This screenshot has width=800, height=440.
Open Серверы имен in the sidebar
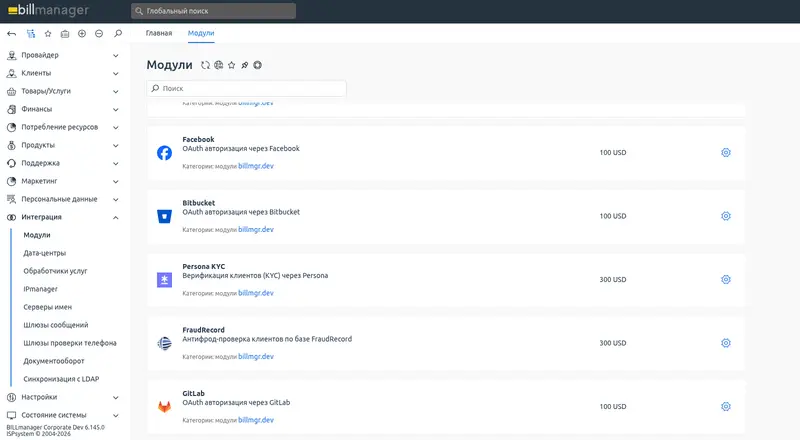pyautogui.click(x=47, y=307)
